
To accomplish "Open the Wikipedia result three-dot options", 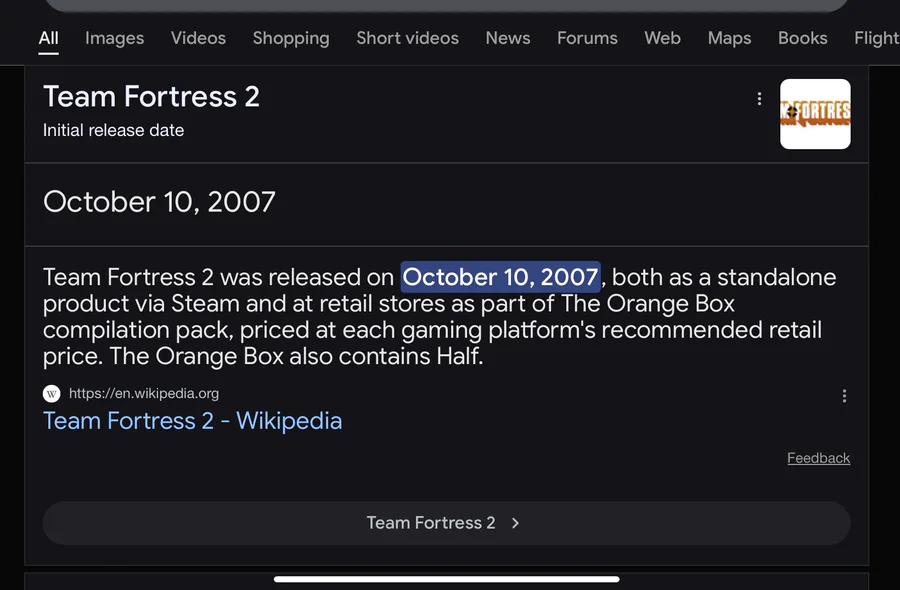I will 844,396.
